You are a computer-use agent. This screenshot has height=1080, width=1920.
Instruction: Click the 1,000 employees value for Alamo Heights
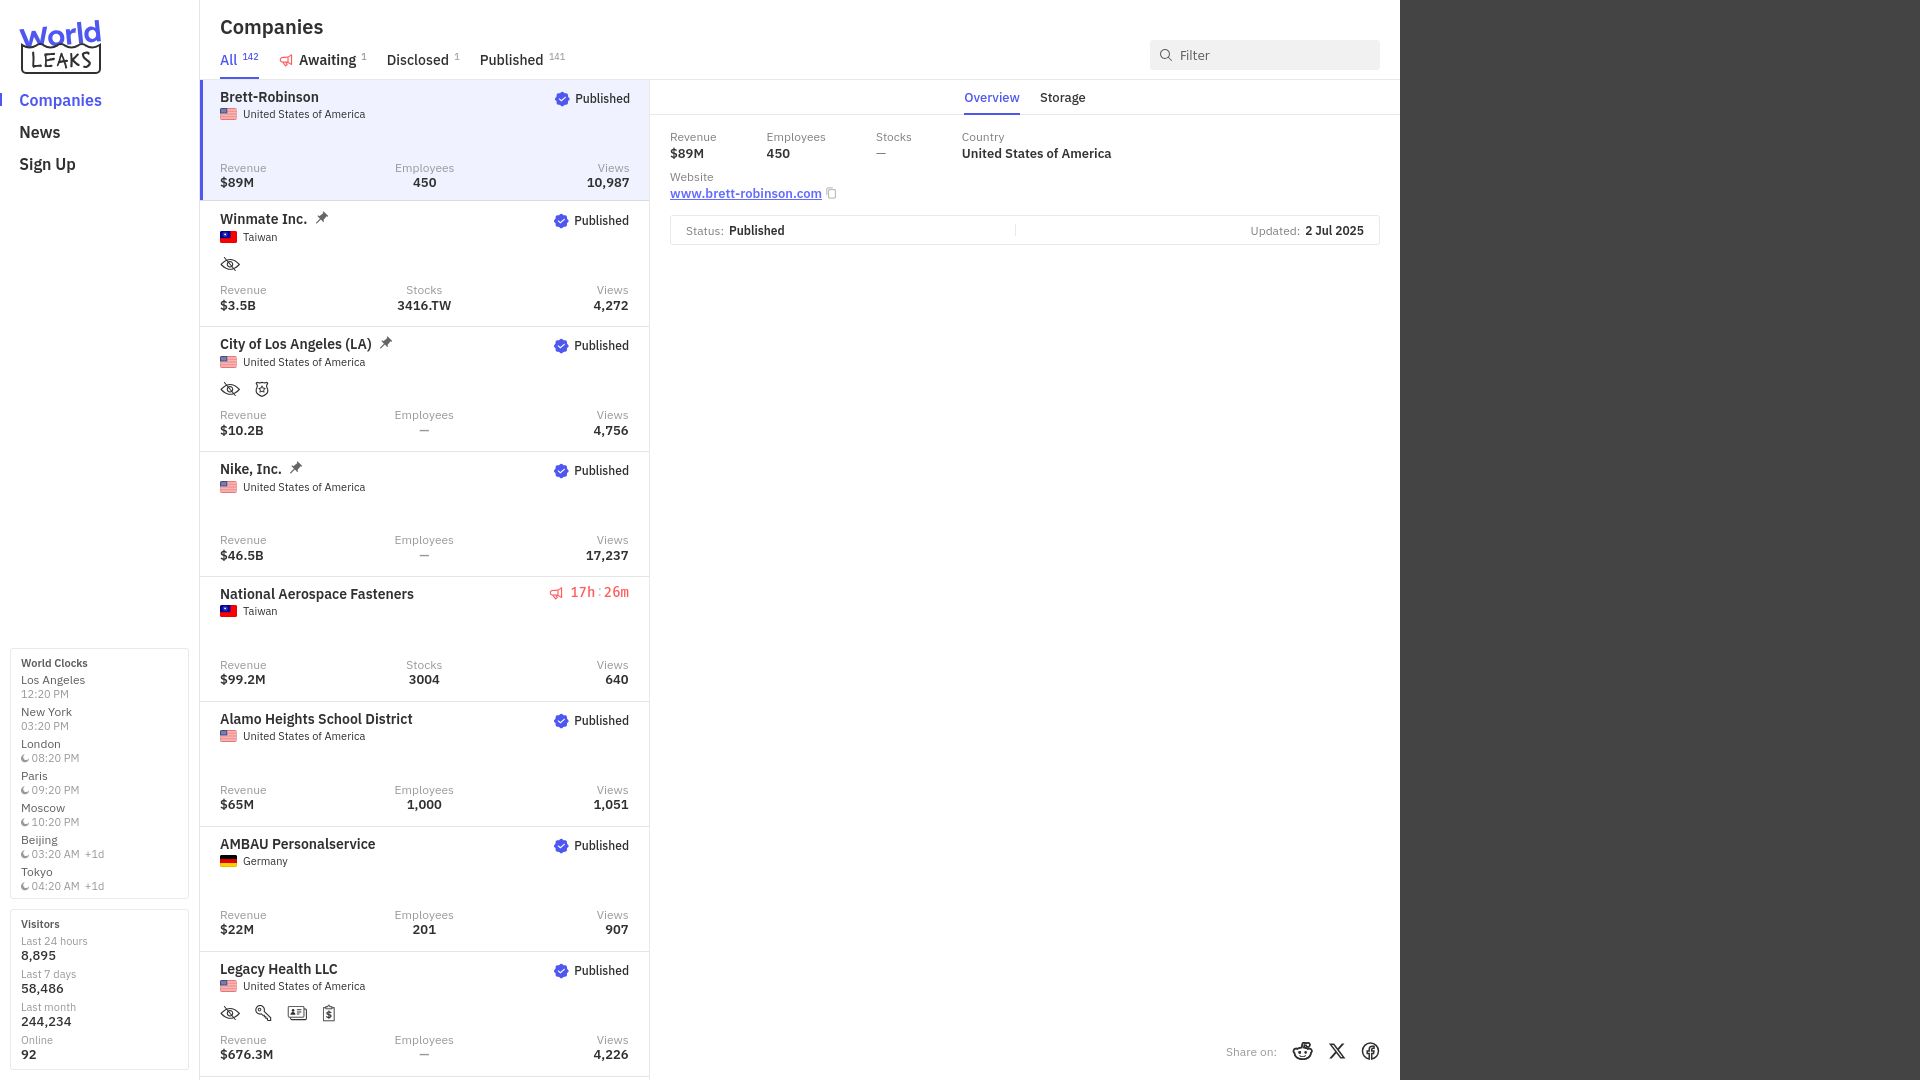pyautogui.click(x=424, y=805)
